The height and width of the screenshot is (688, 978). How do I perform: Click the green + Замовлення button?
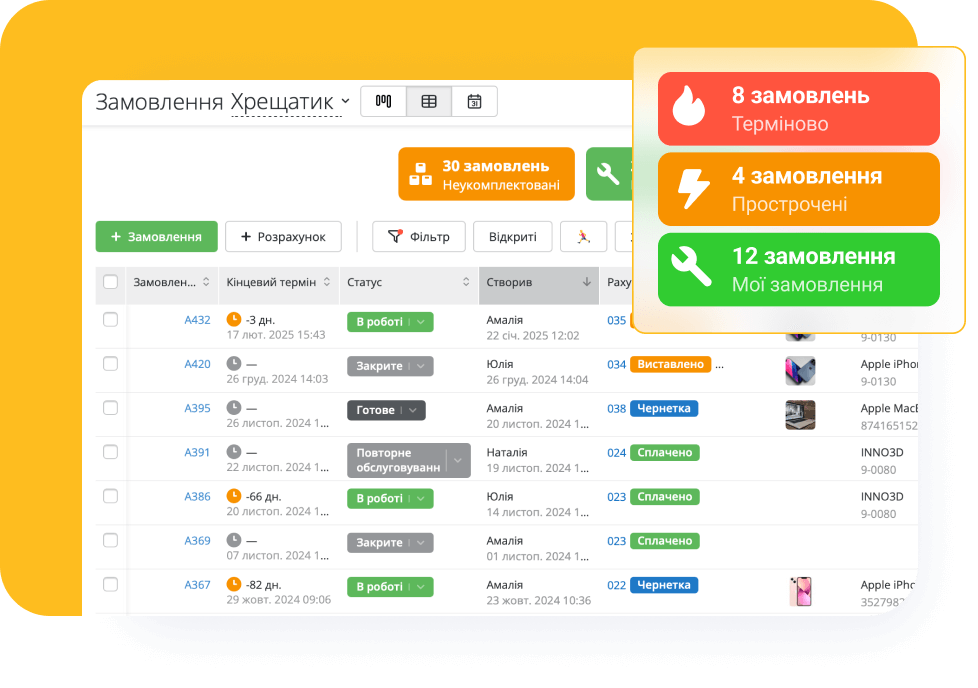[x=156, y=237]
